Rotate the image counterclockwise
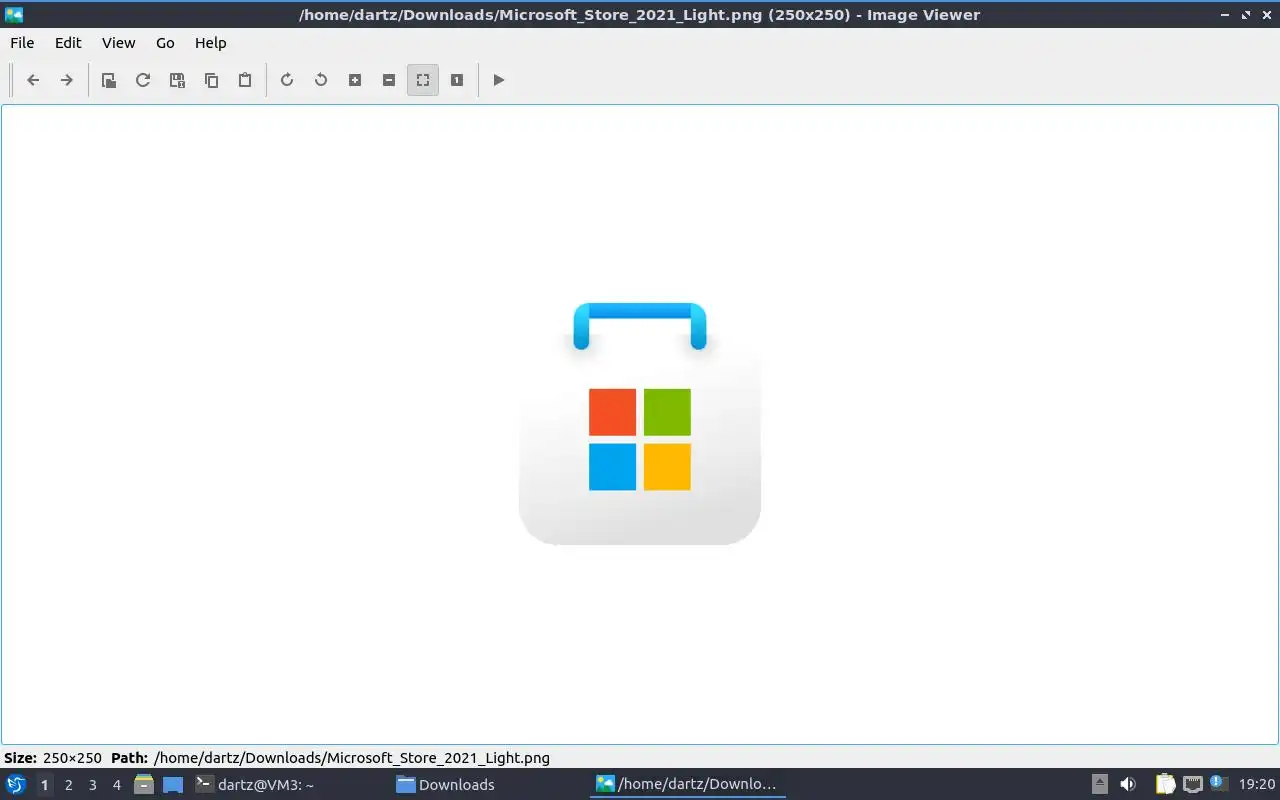The height and width of the screenshot is (800, 1280). pos(321,80)
